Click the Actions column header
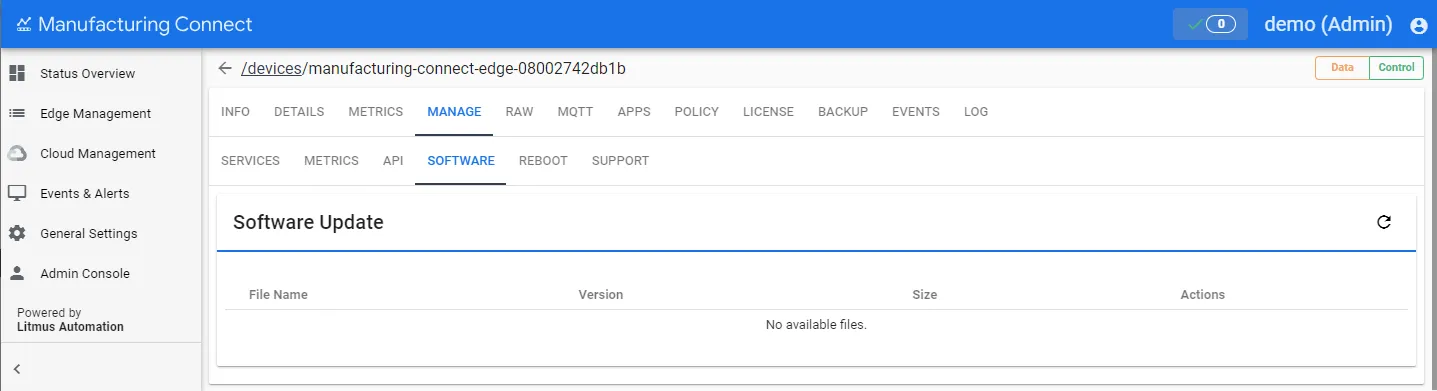1437x391 pixels. click(x=1203, y=295)
